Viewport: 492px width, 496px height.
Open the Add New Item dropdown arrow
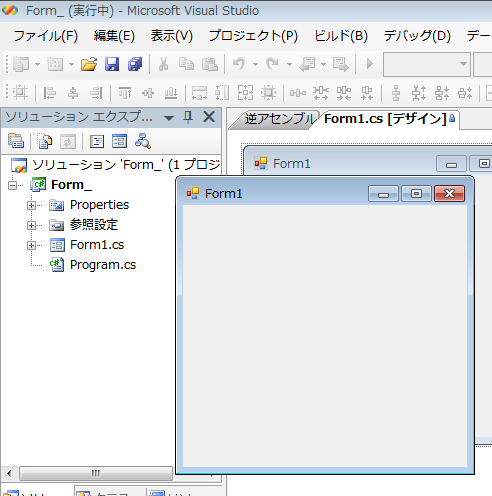coord(71,64)
